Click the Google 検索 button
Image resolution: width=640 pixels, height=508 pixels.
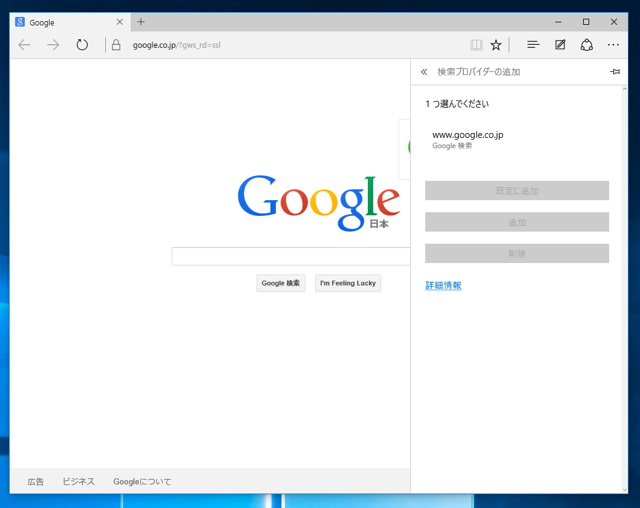(281, 283)
